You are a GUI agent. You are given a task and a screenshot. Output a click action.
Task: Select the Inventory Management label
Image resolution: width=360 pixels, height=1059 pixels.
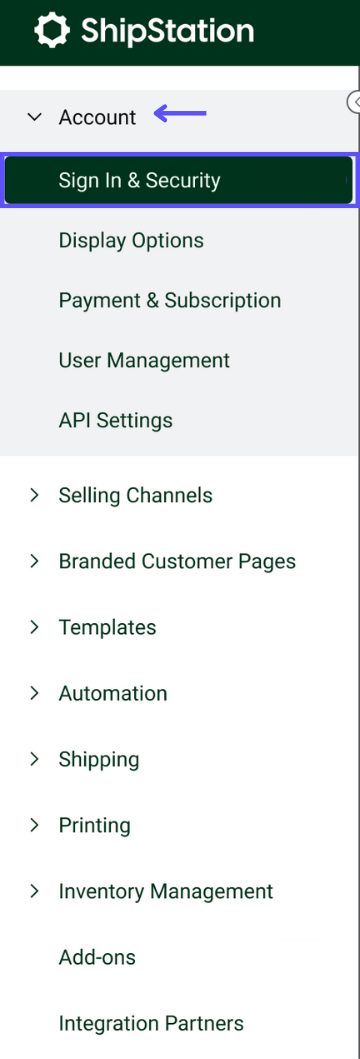[x=166, y=892]
